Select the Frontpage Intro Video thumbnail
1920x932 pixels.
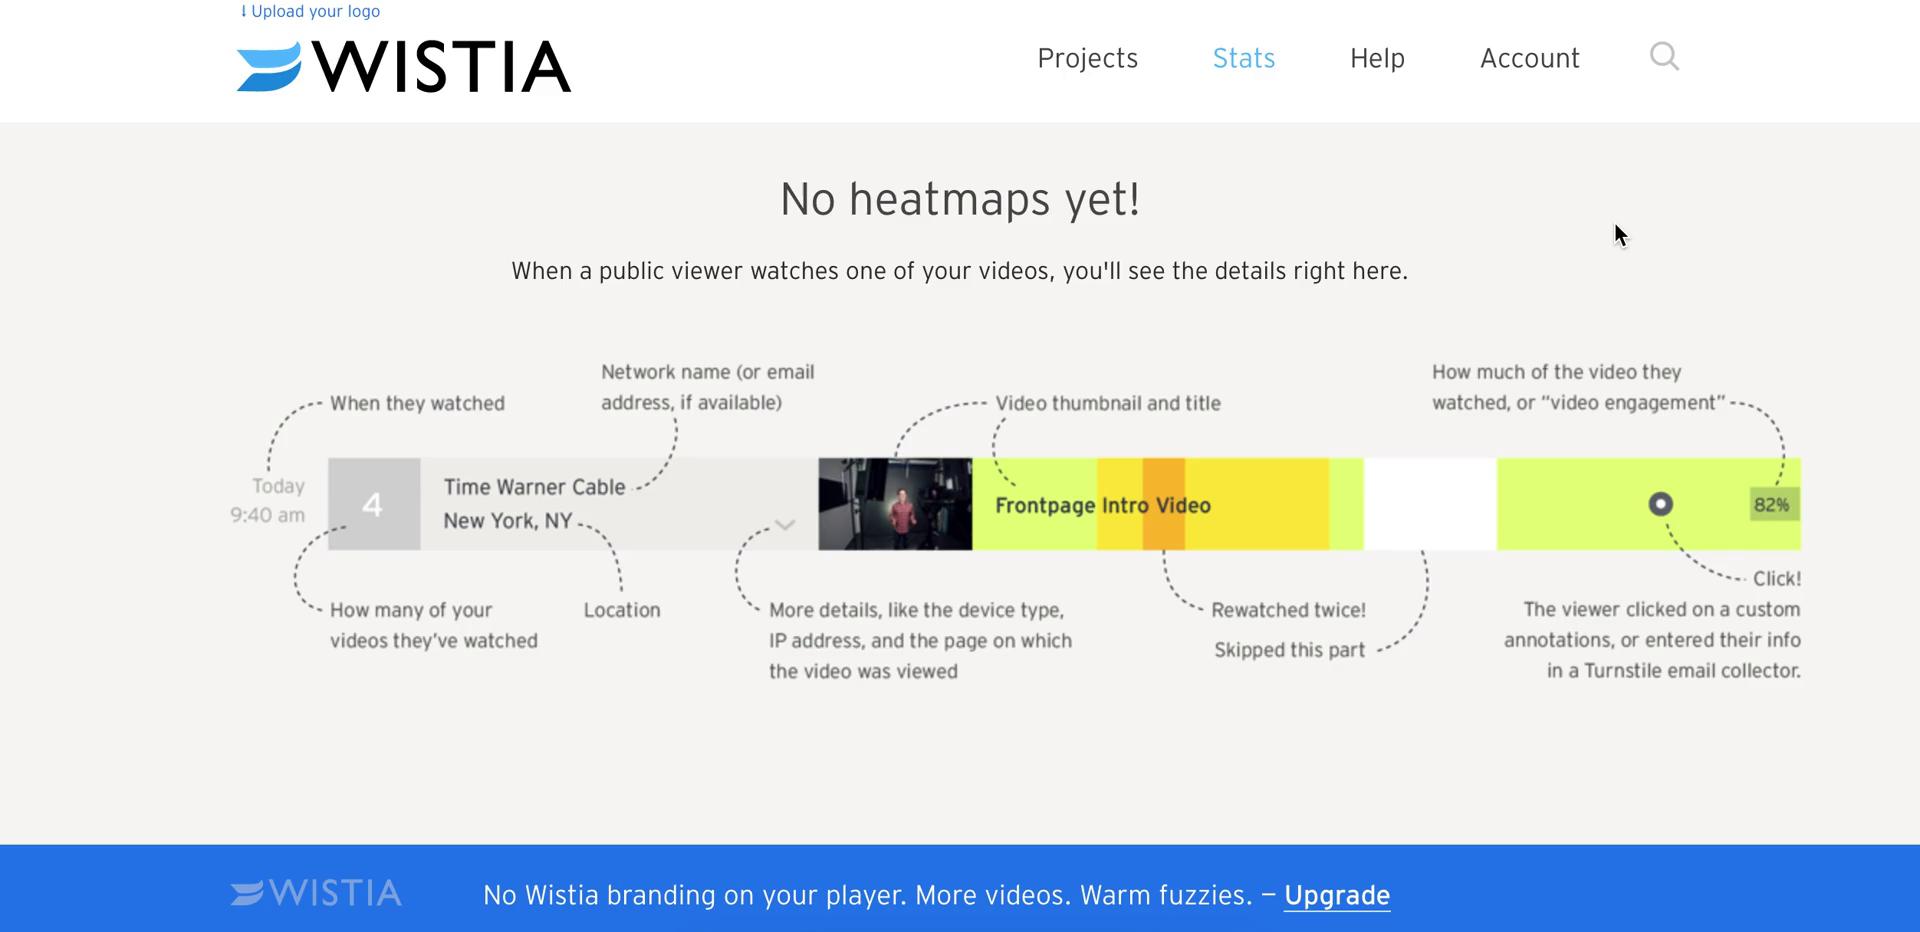point(895,504)
